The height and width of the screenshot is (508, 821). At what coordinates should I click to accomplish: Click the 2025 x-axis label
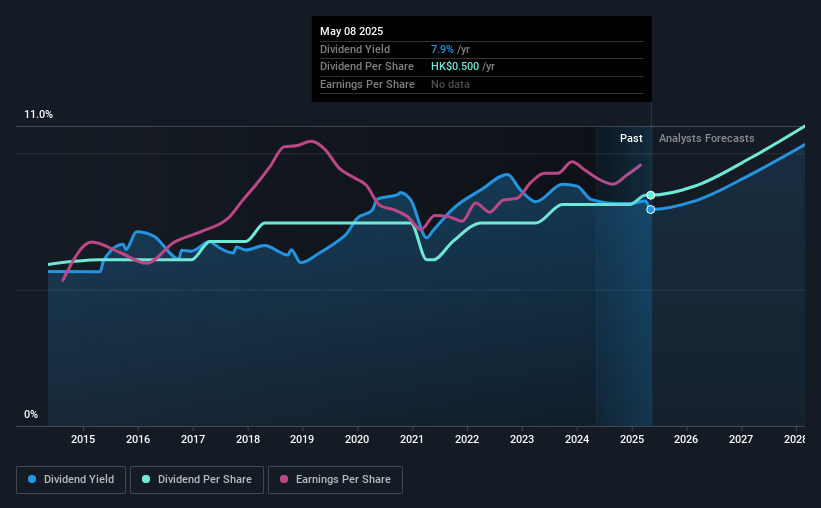pyautogui.click(x=632, y=439)
